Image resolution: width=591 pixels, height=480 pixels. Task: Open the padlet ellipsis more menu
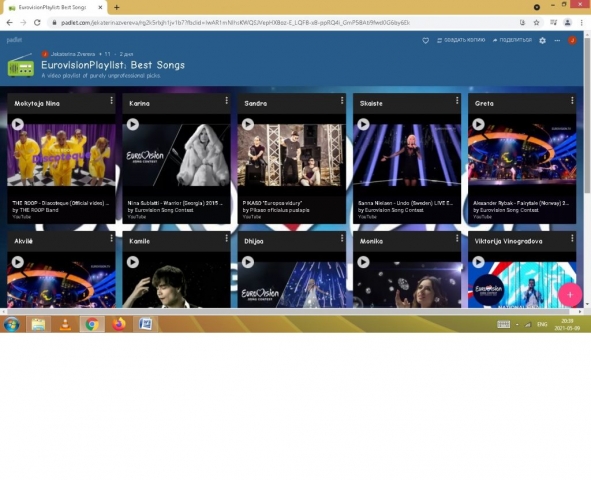557,40
